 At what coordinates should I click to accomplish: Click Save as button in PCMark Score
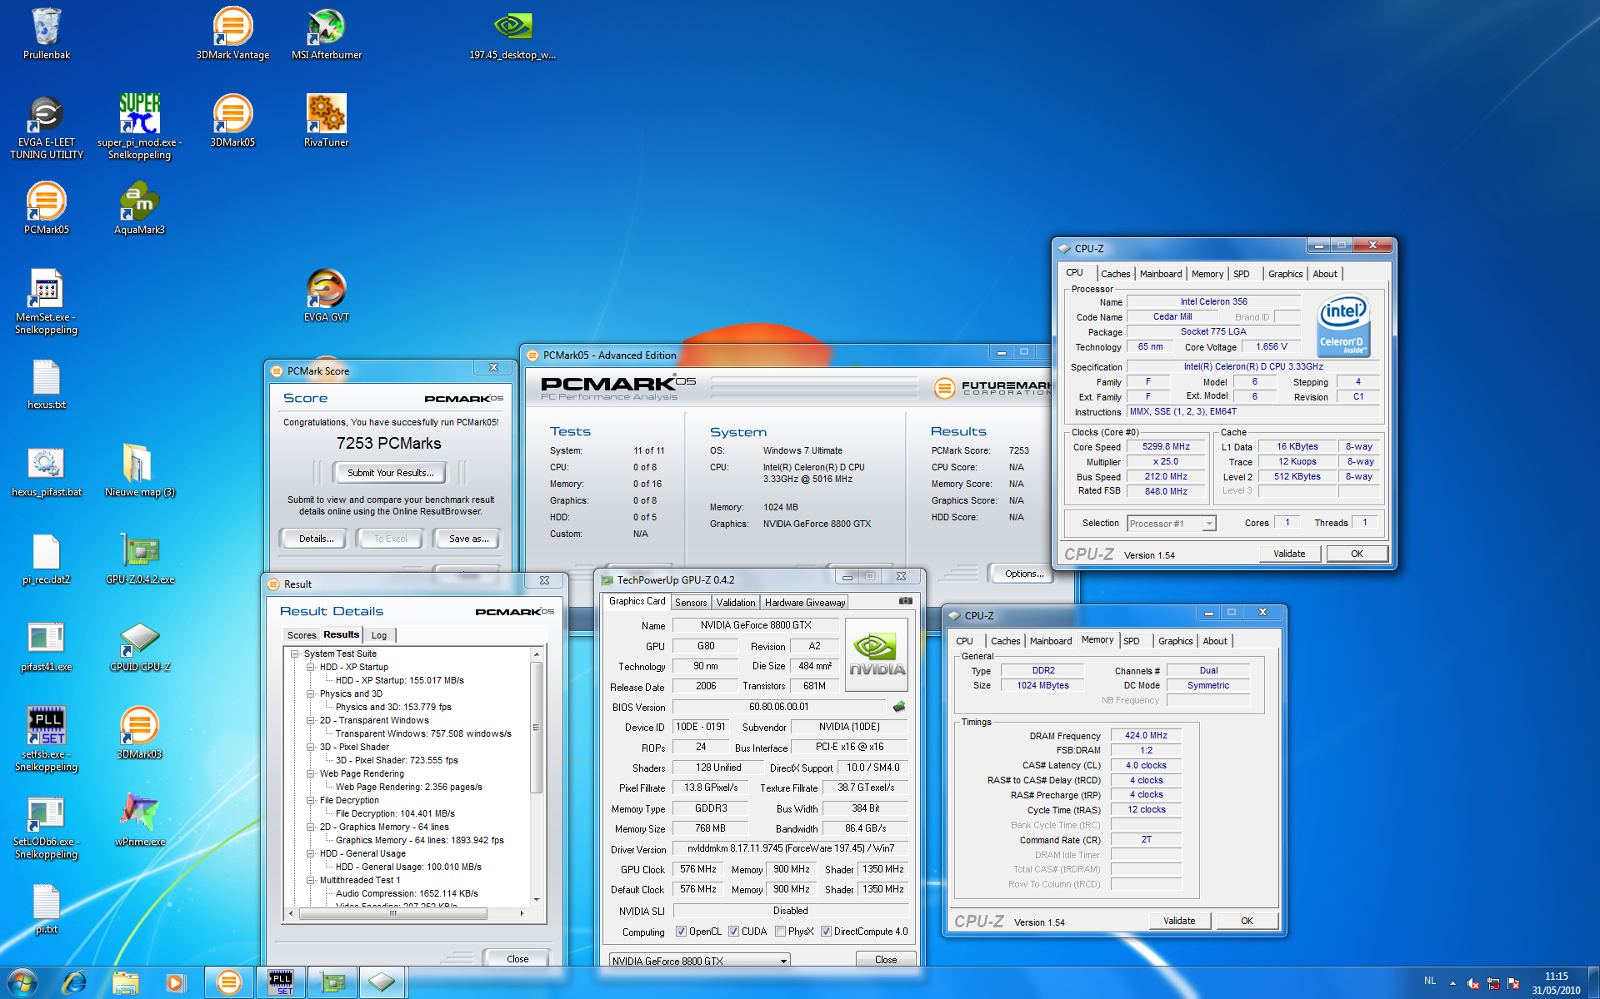(468, 539)
